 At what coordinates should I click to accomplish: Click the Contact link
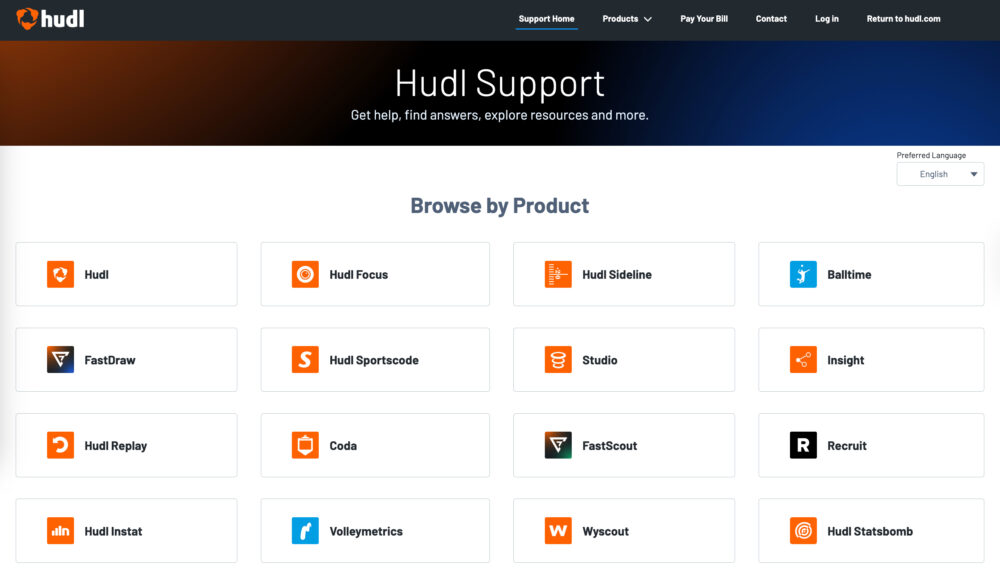[771, 19]
